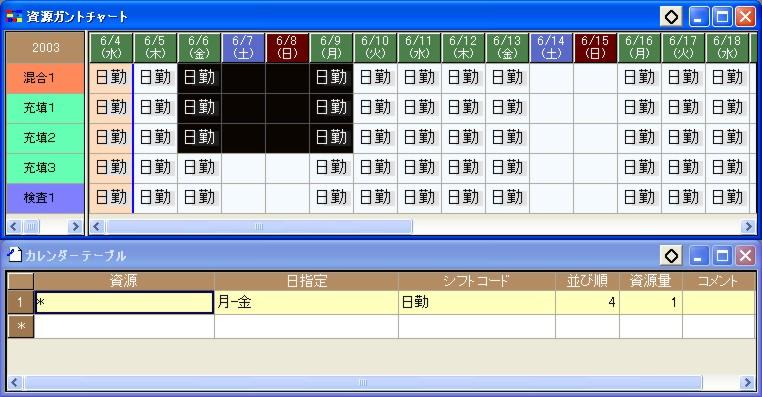Click the diamond icon in Resource Gantt window
The height and width of the screenshot is (397, 762).
point(671,17)
